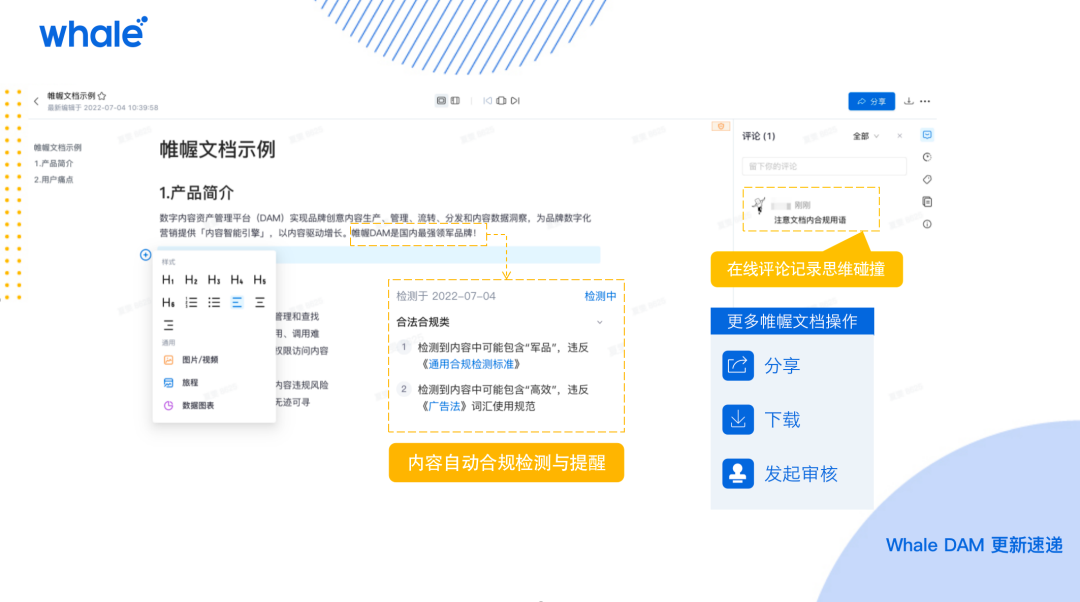Click the 1.产品简介 section heading

click(x=197, y=193)
